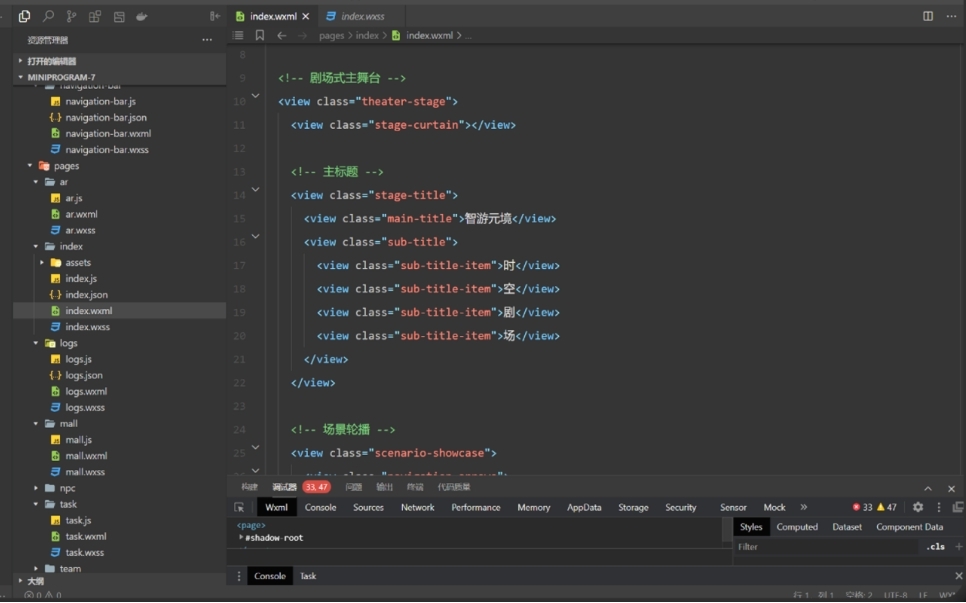The width and height of the screenshot is (966, 603).
Task: Click the outline list icon in breadcrumb bar
Action: tap(238, 36)
